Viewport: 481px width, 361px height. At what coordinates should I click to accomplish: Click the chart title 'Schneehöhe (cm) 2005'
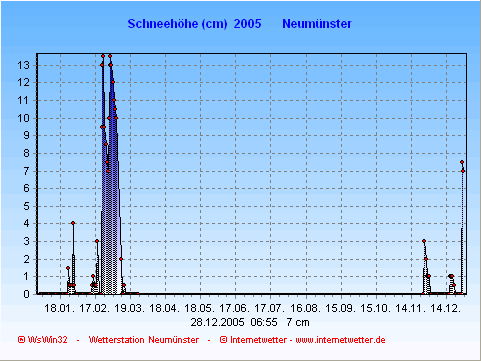[194, 24]
